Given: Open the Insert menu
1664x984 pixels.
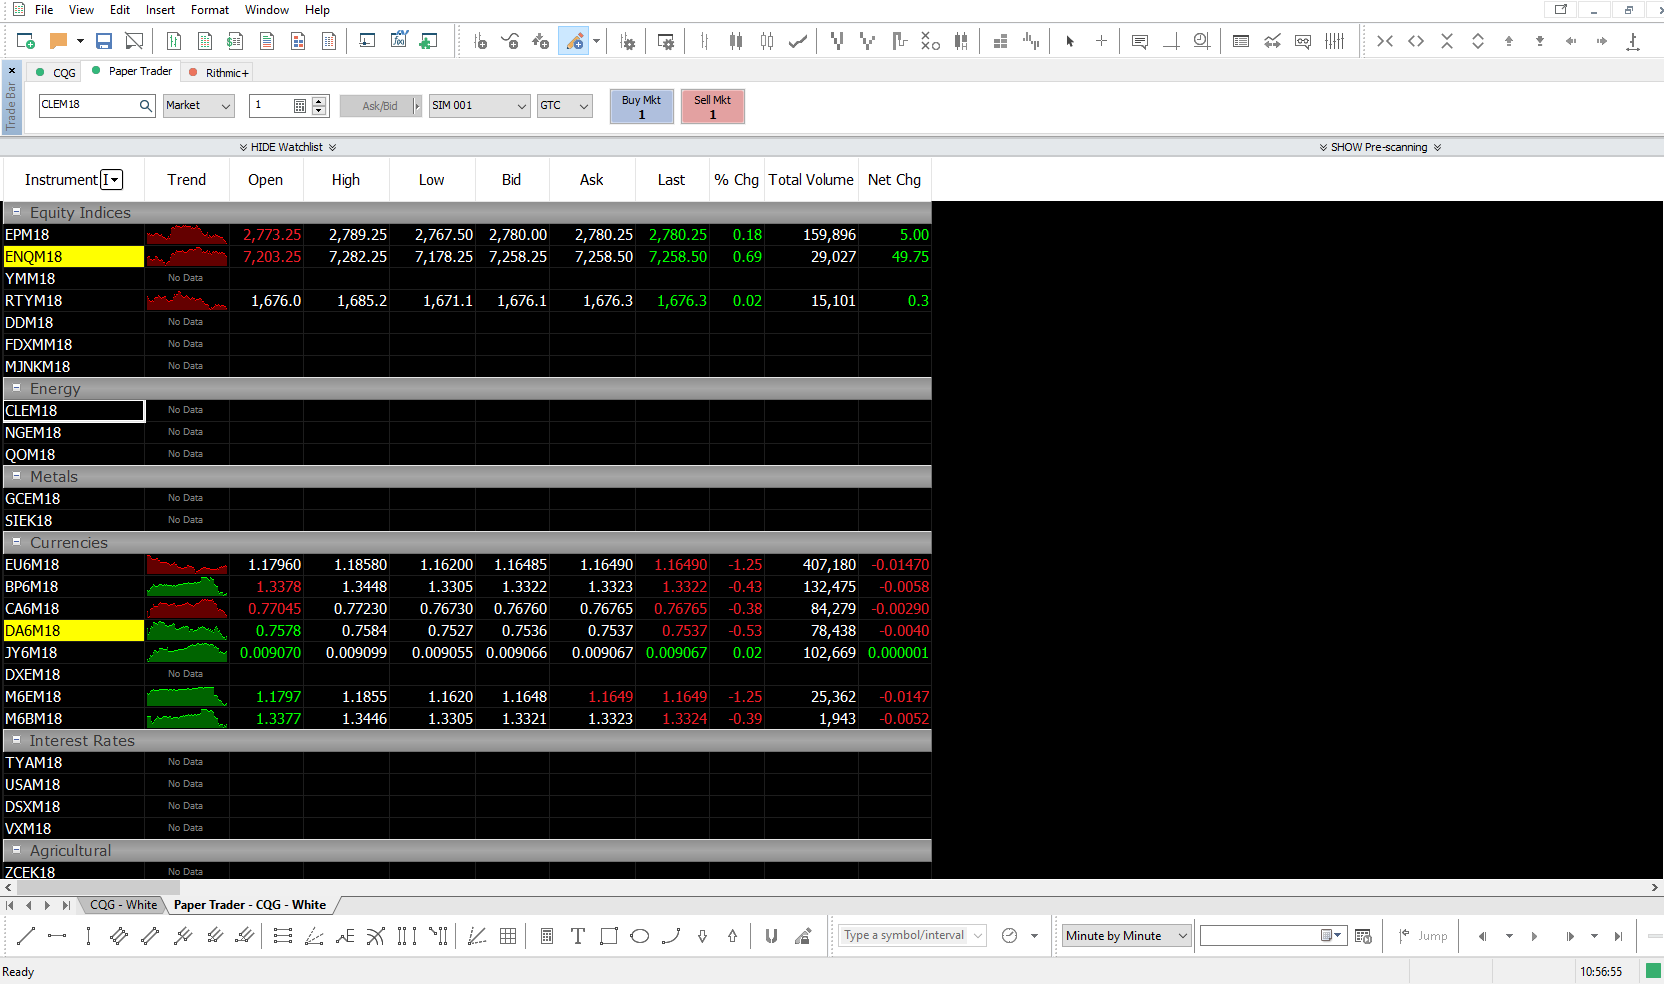Looking at the screenshot, I should point(160,10).
